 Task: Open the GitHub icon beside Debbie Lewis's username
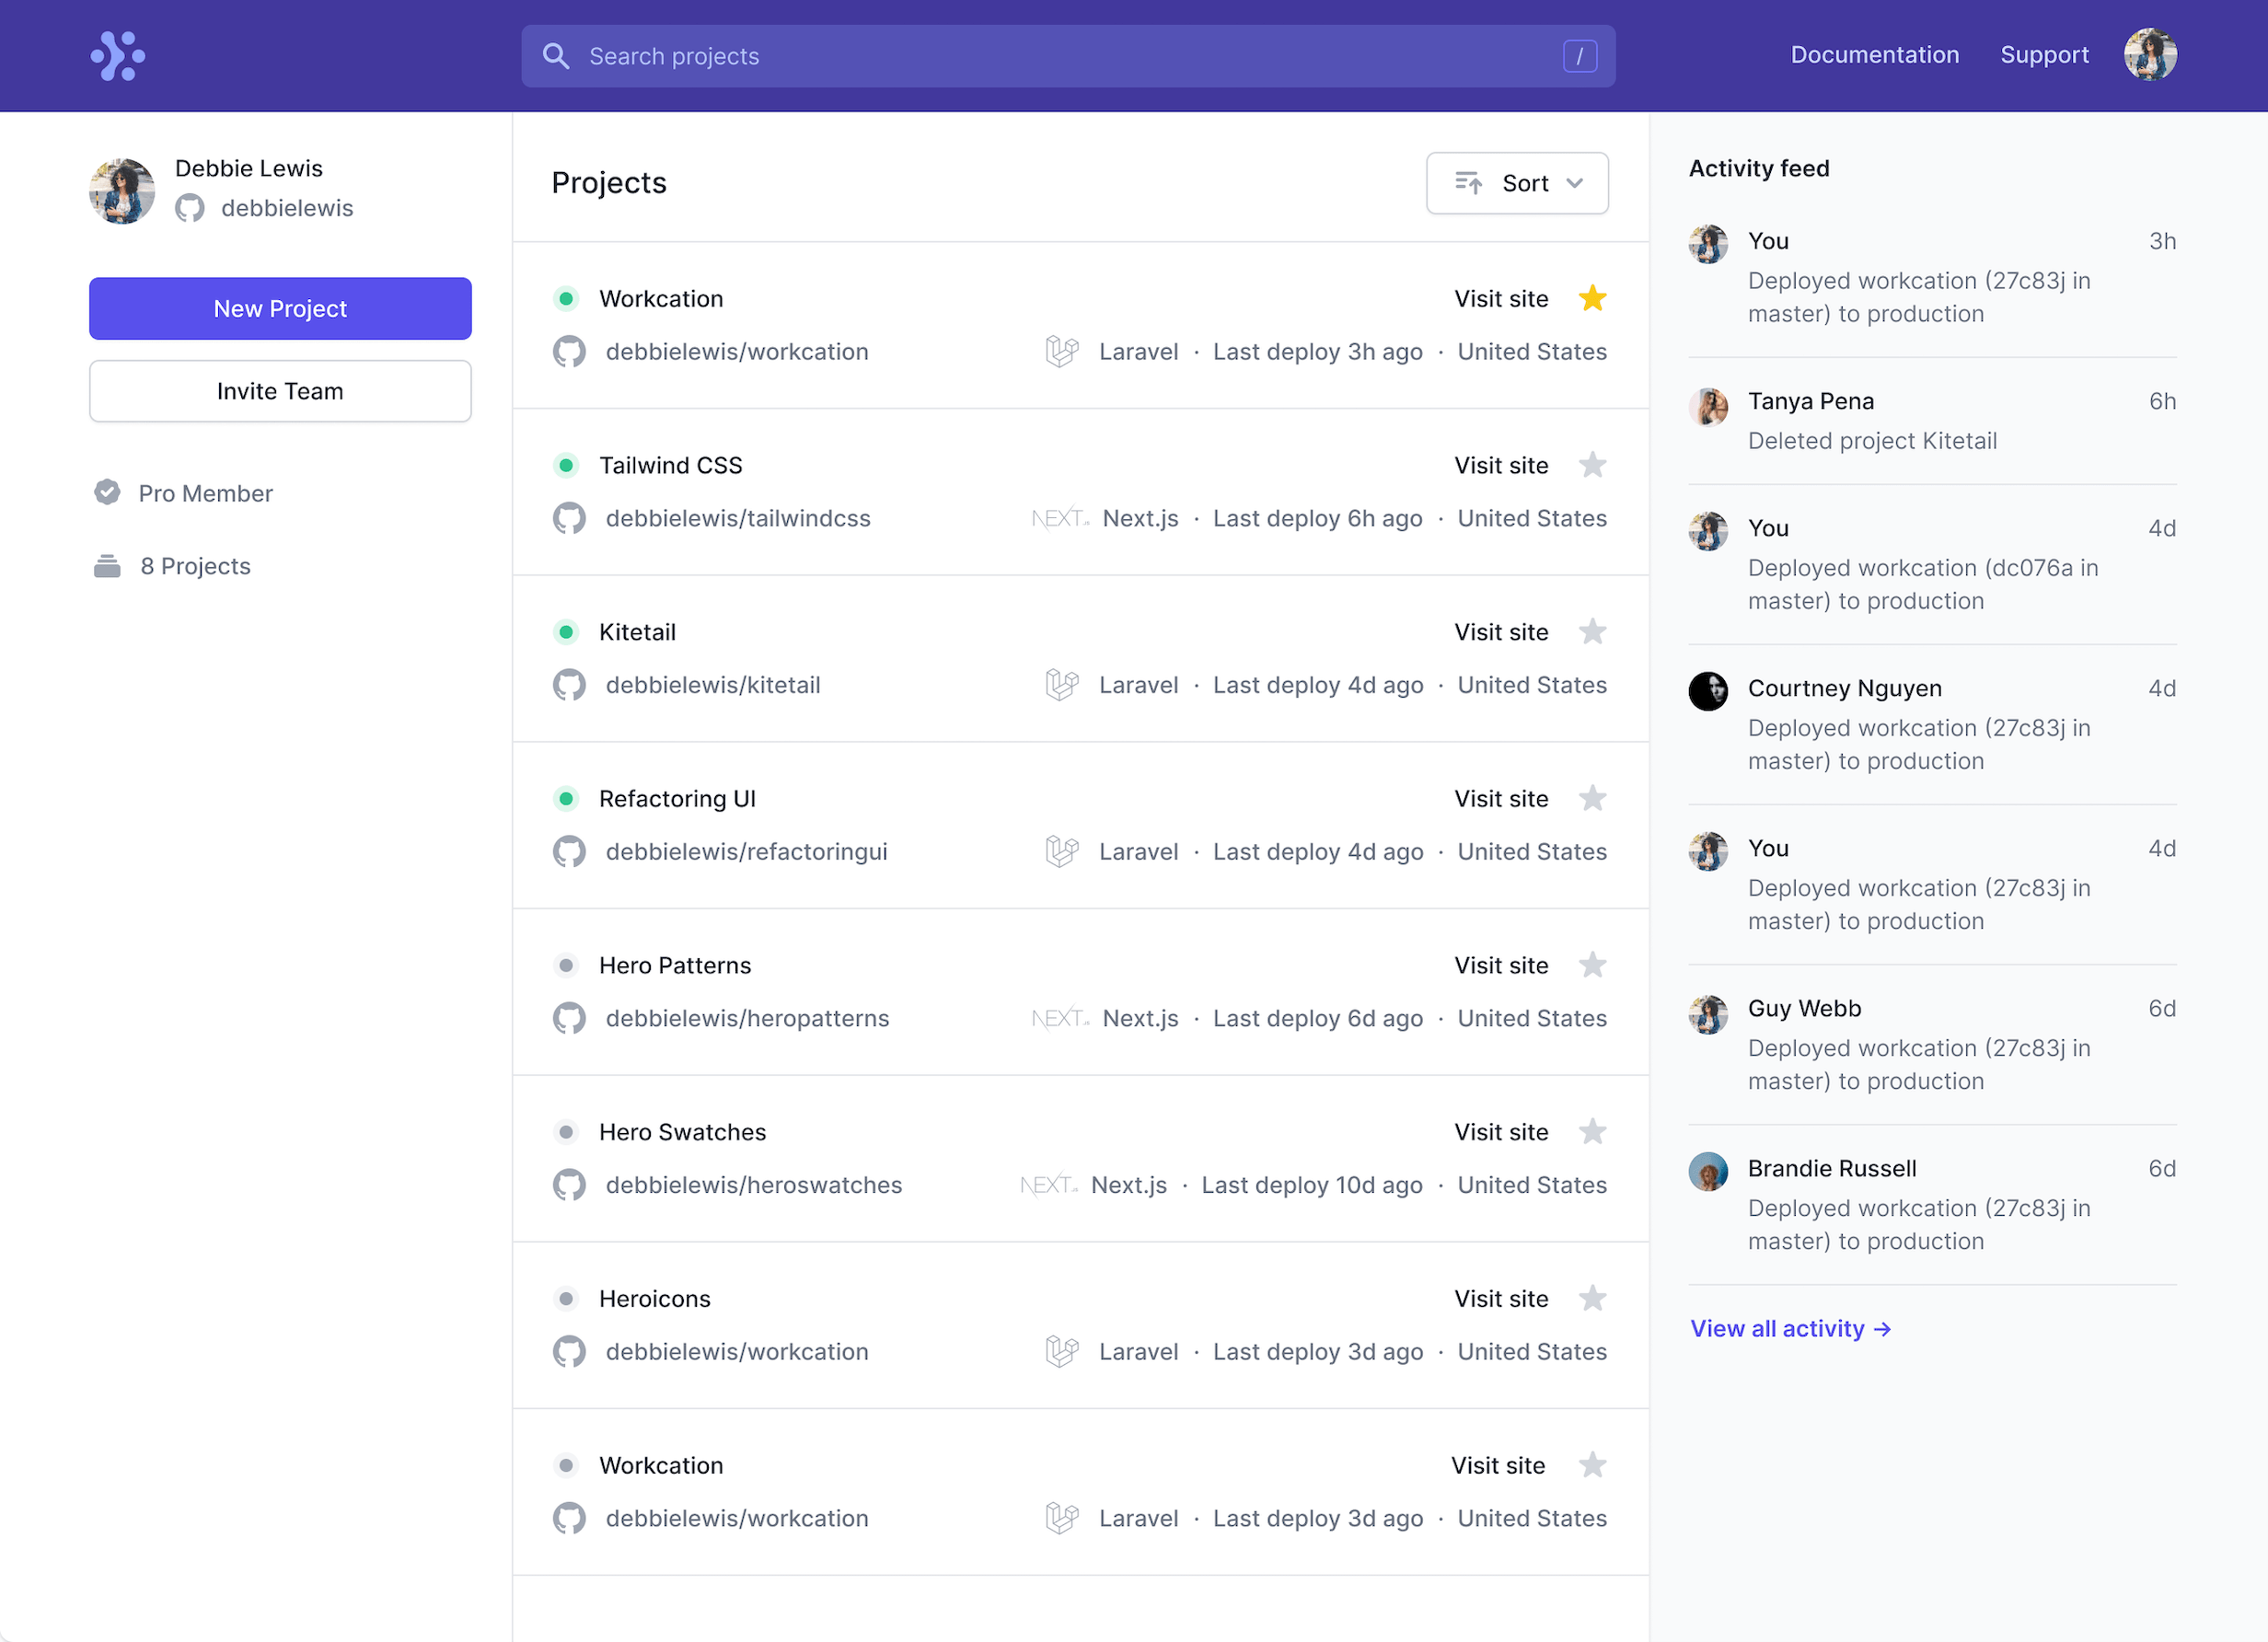(x=189, y=209)
